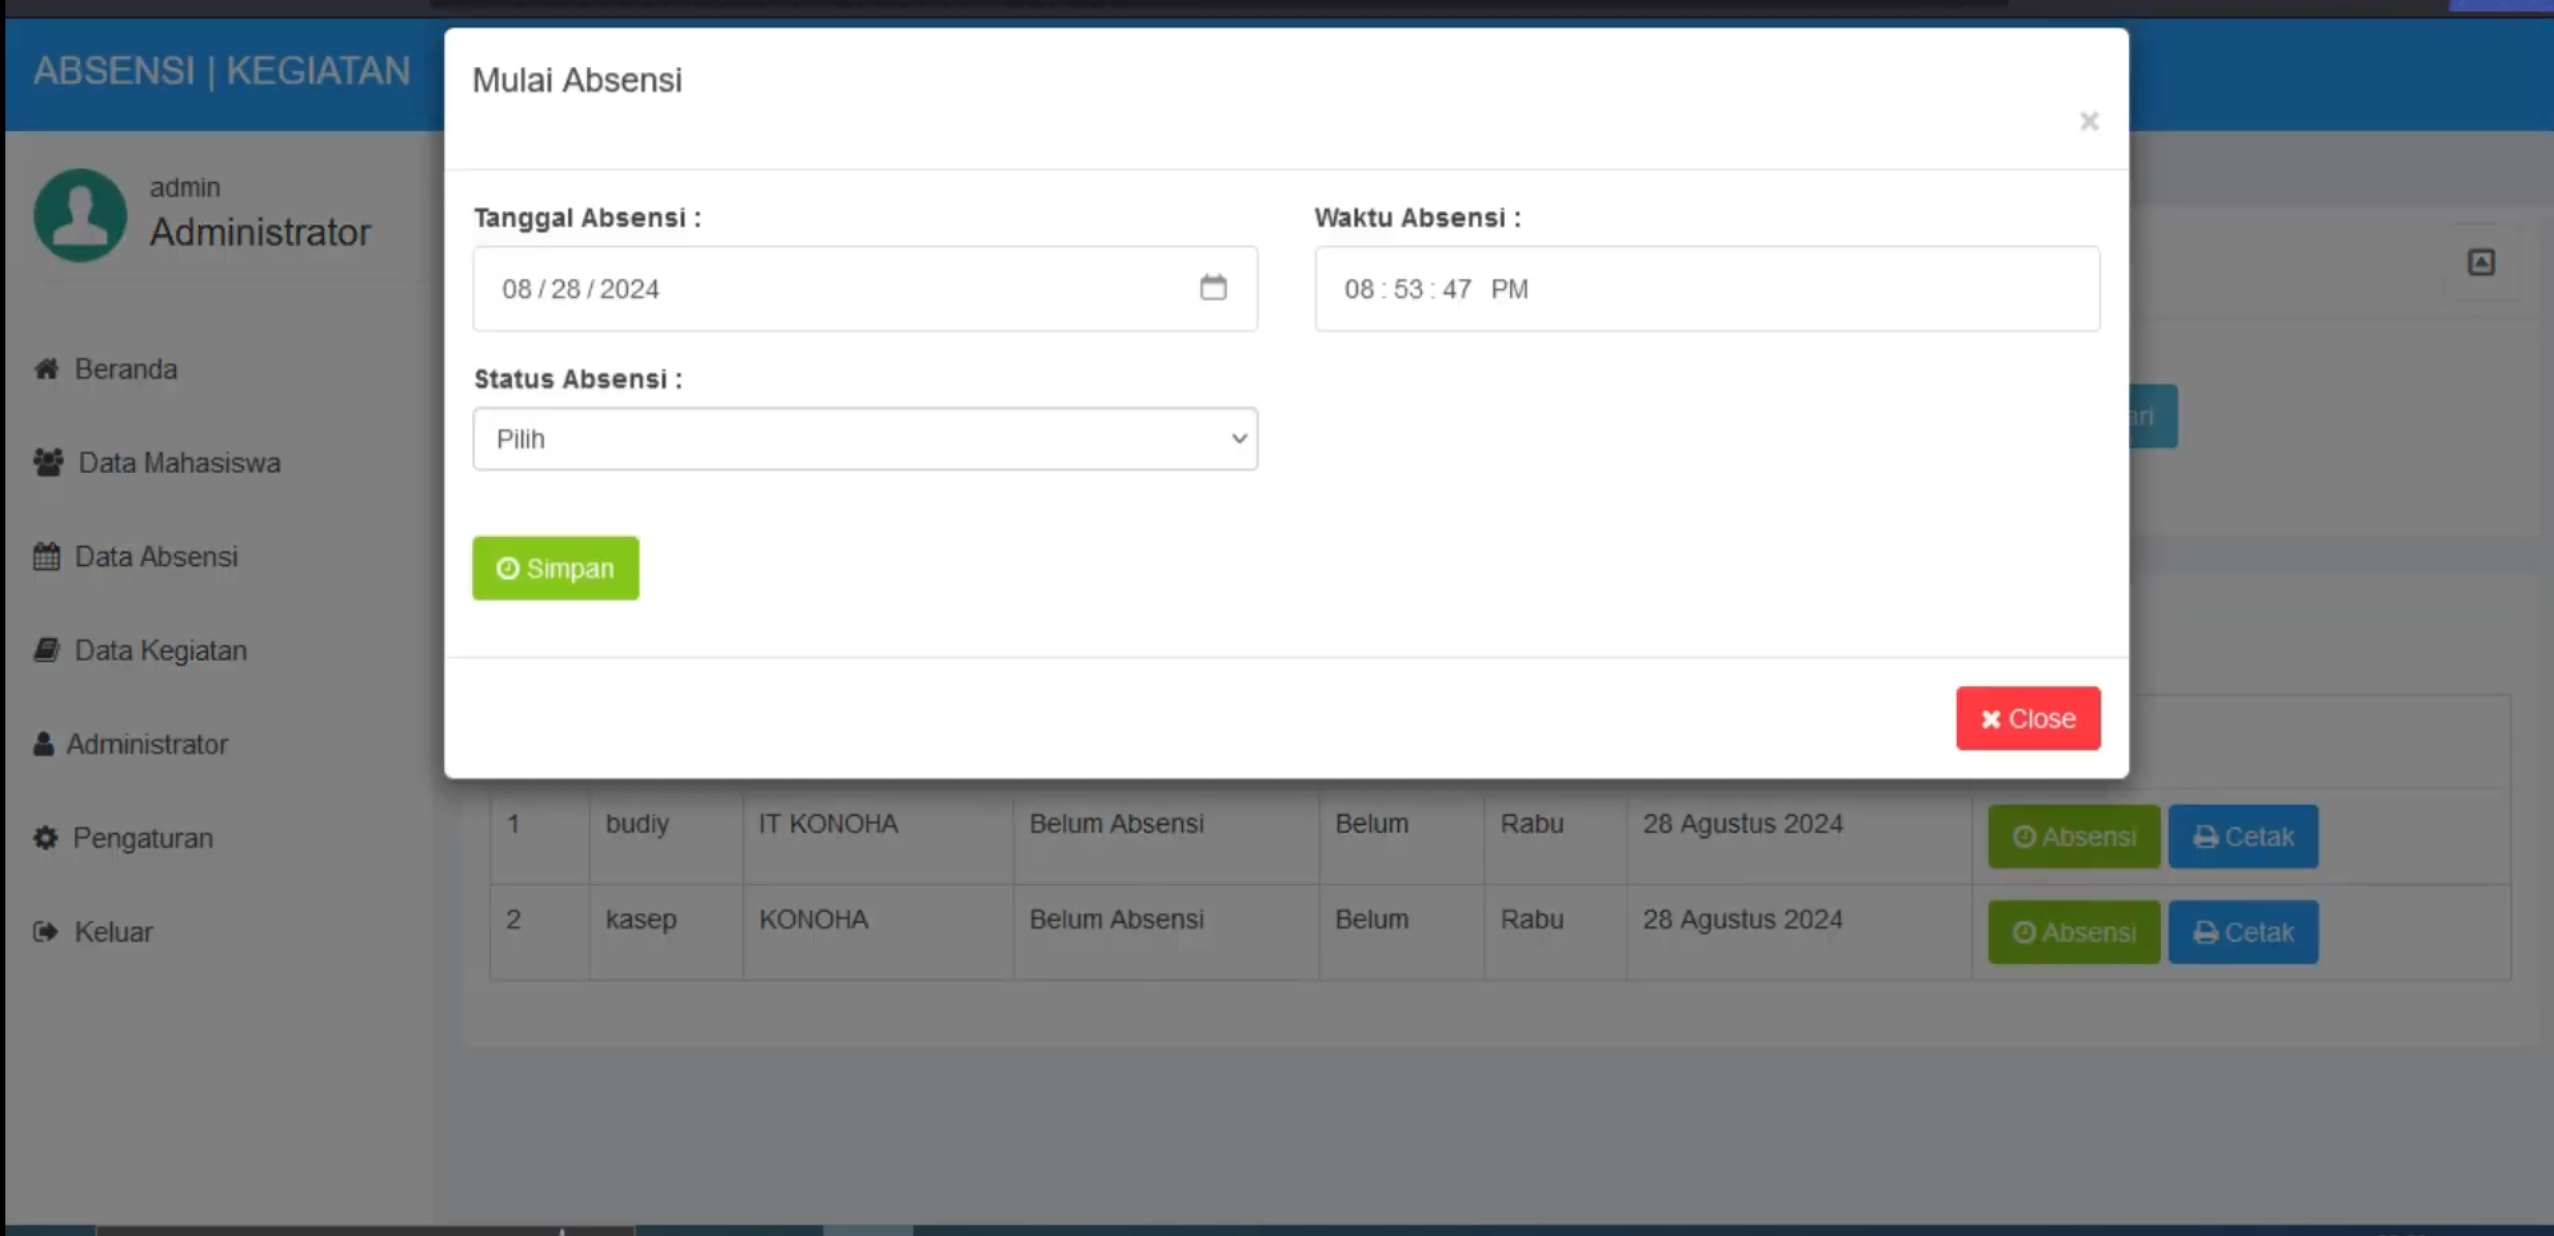Screen dimensions: 2554x1236
Task: Click Cetak button in kasep row
Action: click(2243, 933)
